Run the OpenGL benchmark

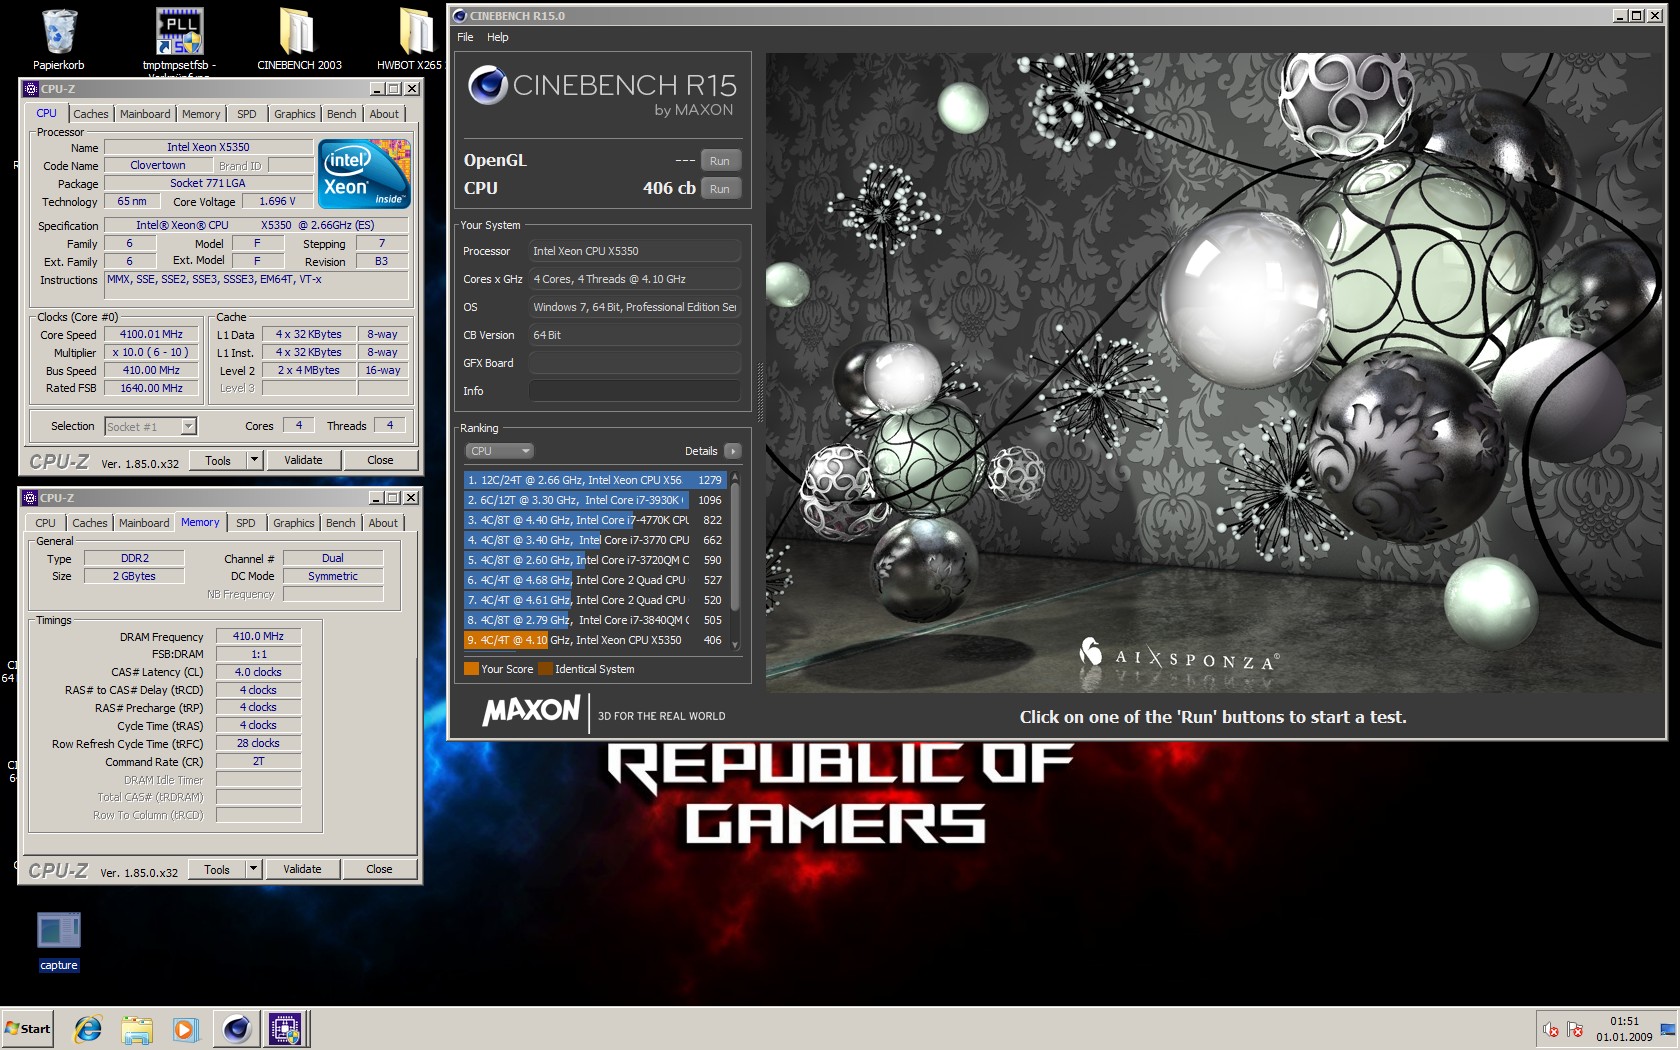point(720,161)
